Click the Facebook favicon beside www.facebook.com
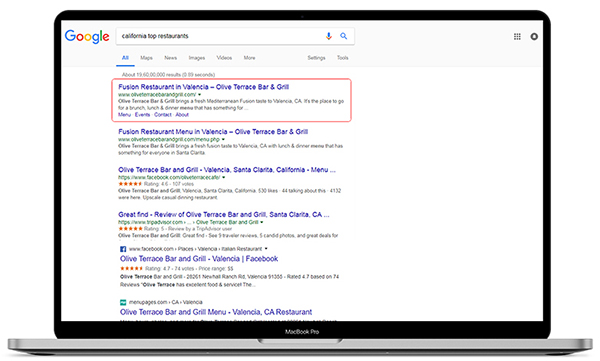The height and width of the screenshot is (361, 600). pyautogui.click(x=123, y=249)
